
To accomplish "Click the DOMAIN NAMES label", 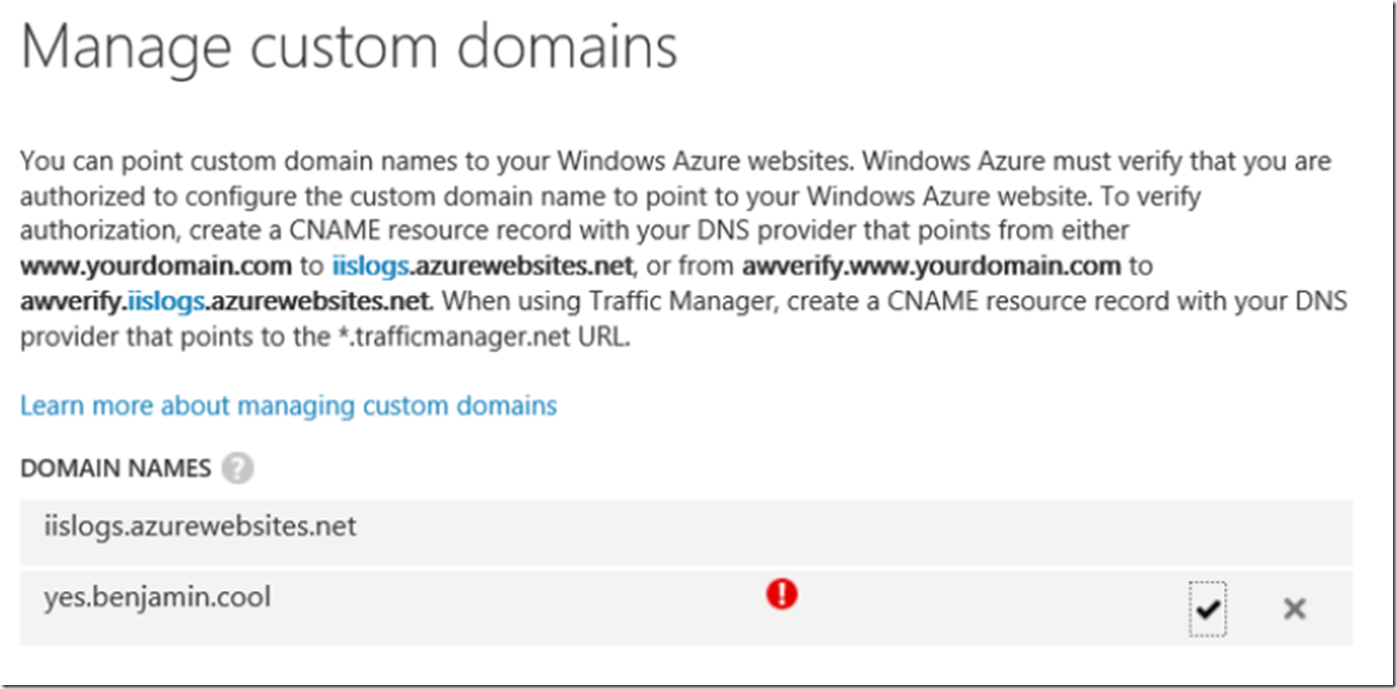I will click(x=116, y=469).
